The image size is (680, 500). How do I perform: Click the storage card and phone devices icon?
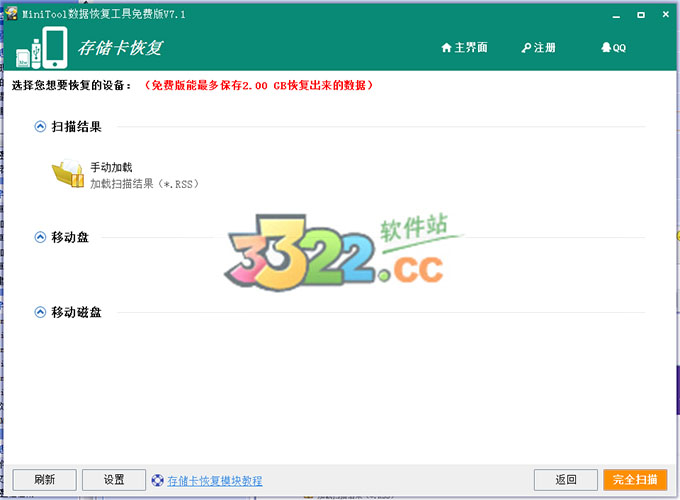[x=42, y=47]
